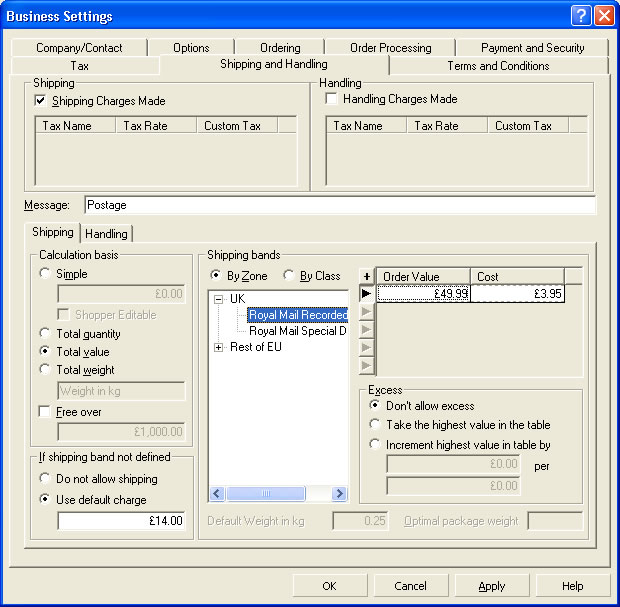Viewport: 620px width, 607px height.
Task: Click the context help question mark icon
Action: click(581, 16)
